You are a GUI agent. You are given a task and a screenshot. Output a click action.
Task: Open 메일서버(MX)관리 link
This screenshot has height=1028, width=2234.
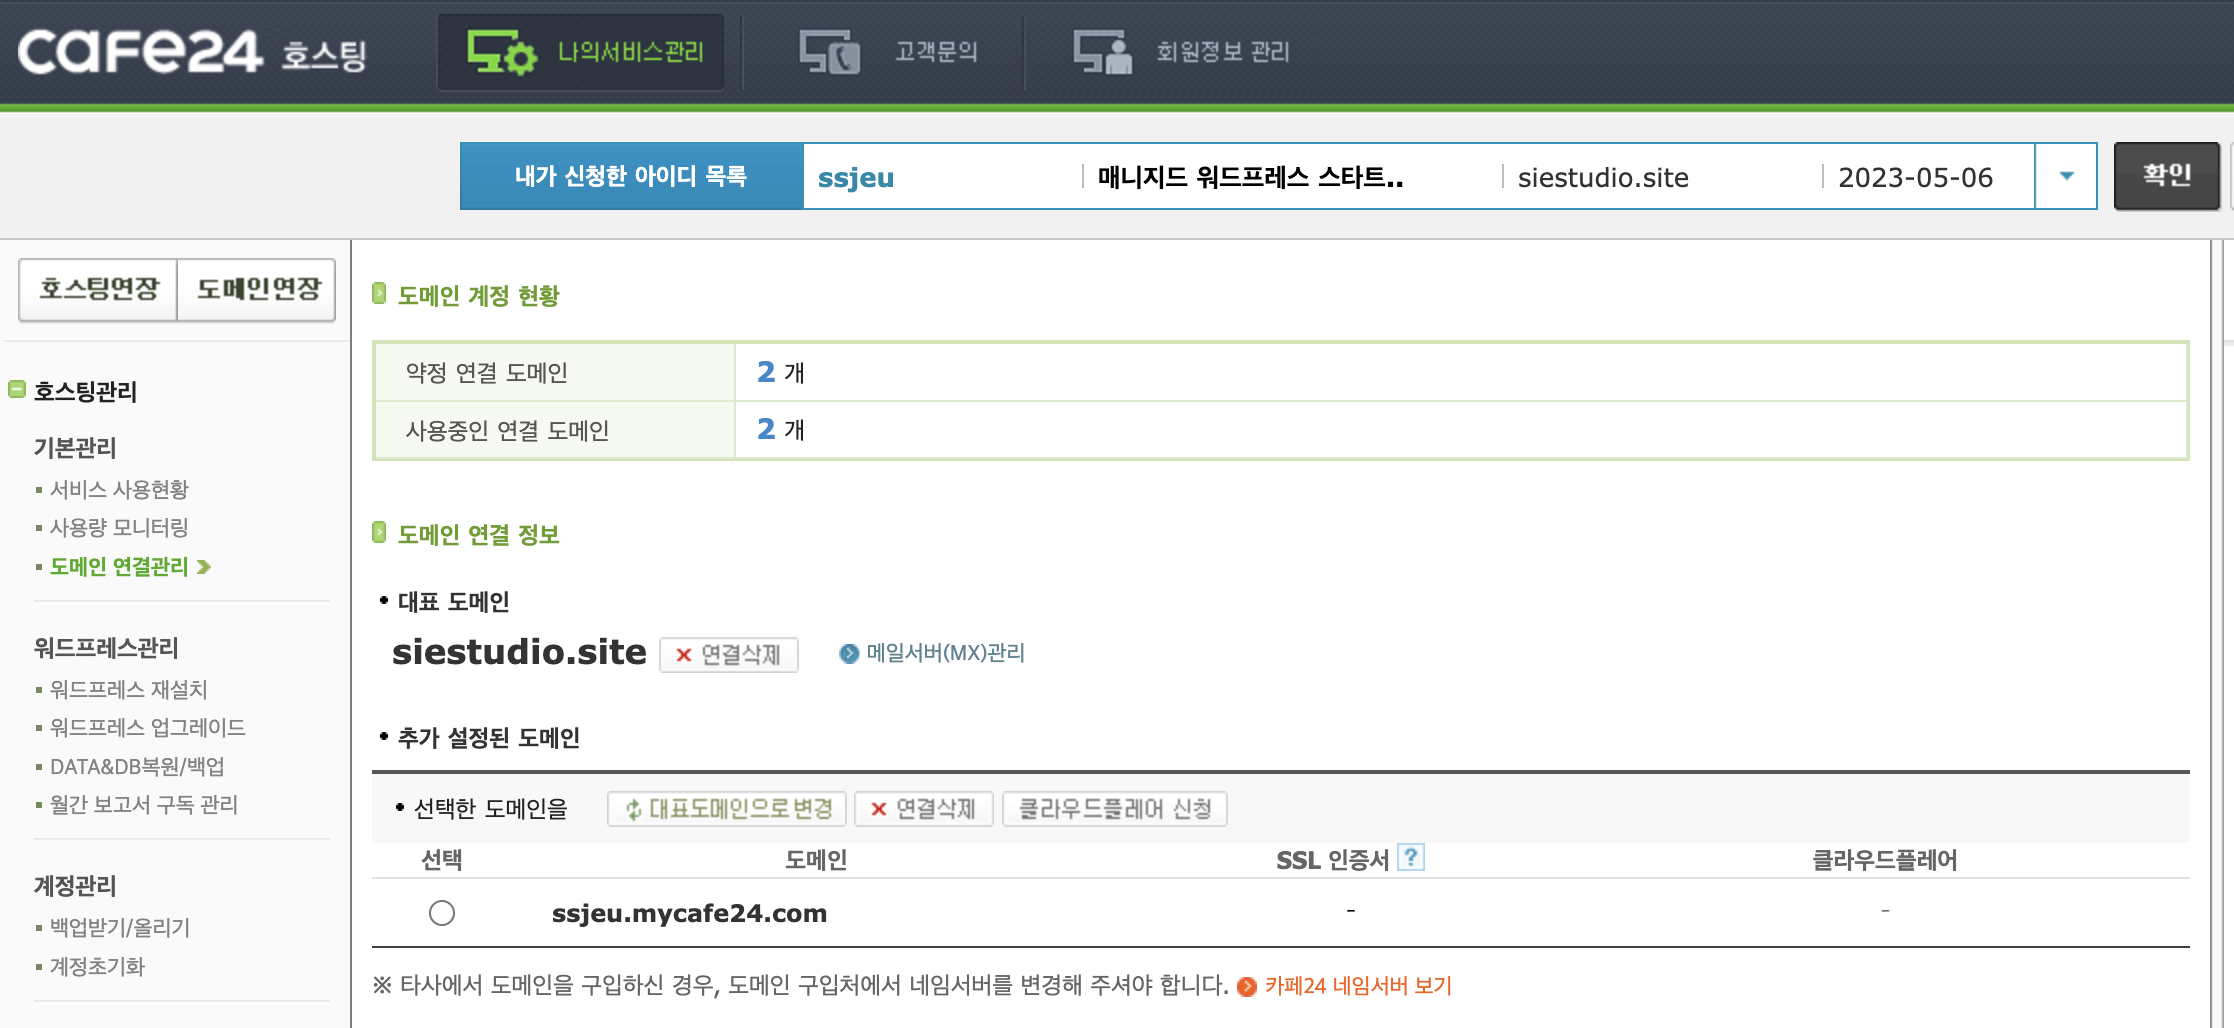(x=945, y=653)
